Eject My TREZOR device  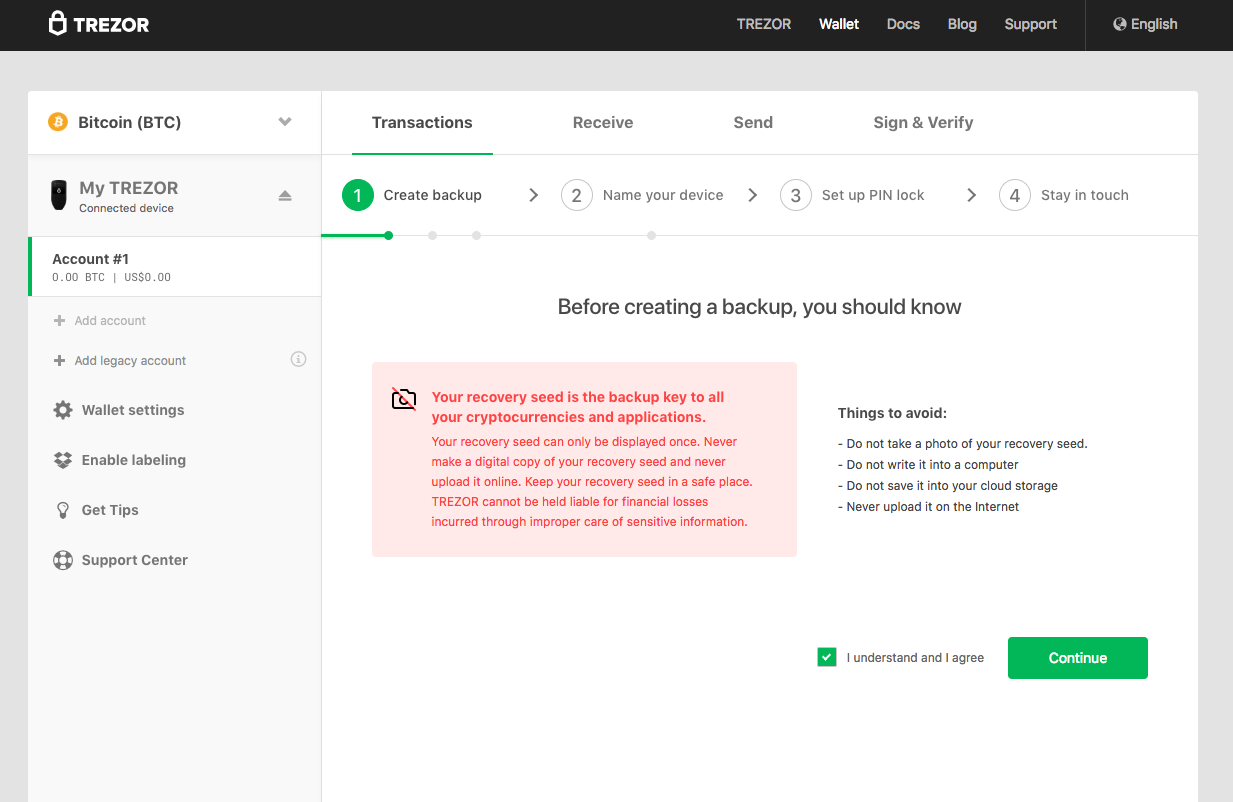(x=285, y=195)
